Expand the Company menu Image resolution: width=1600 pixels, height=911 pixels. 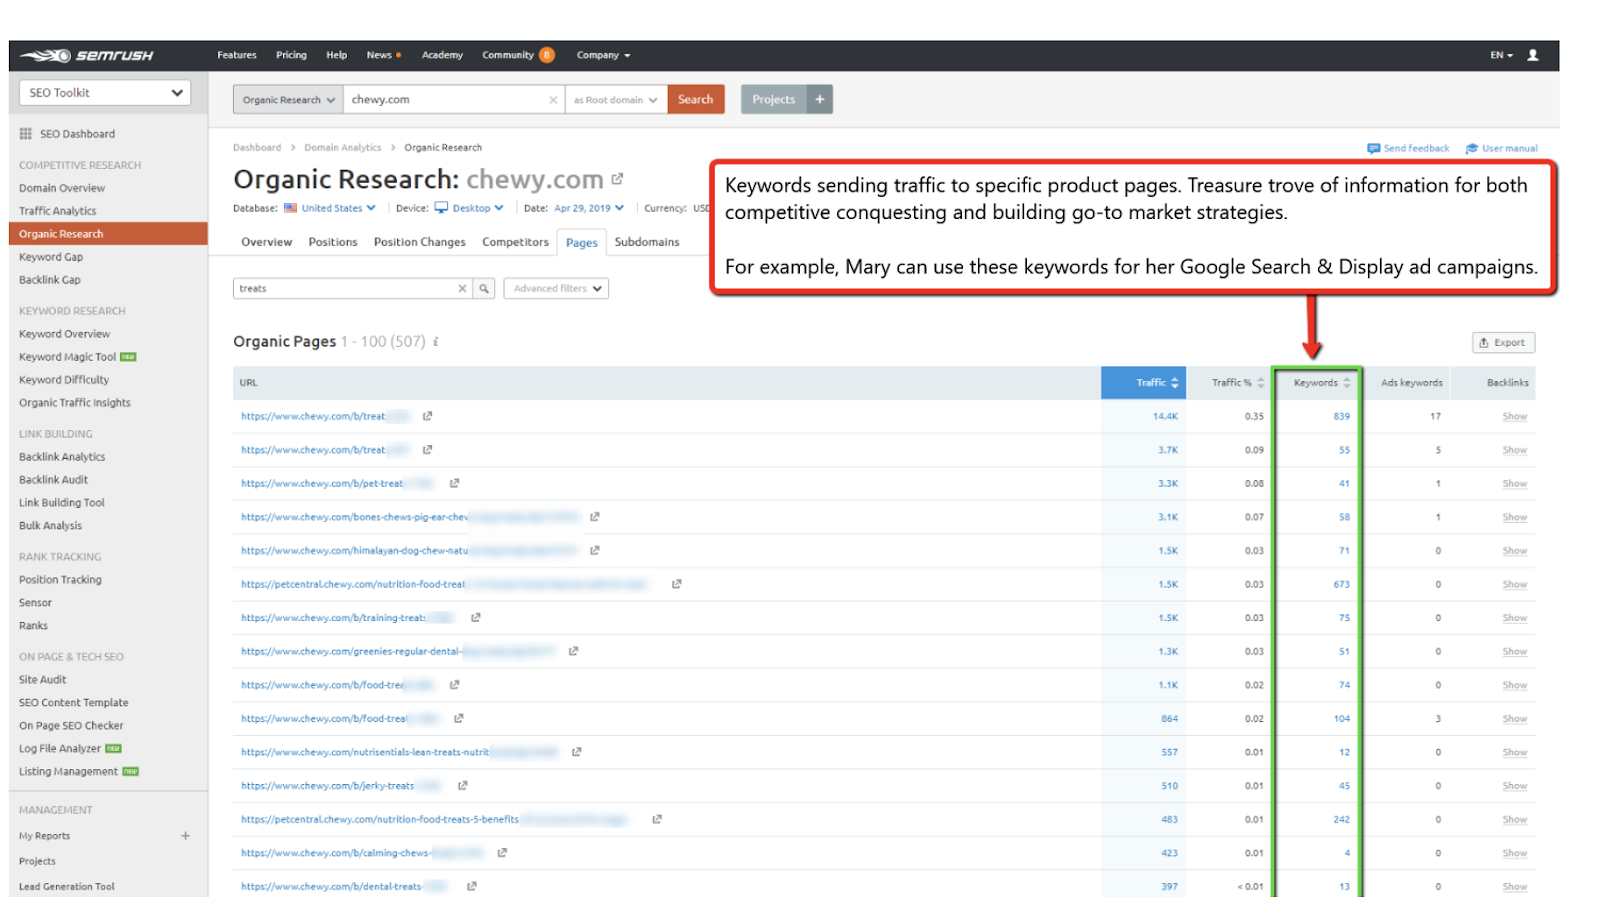pos(603,55)
